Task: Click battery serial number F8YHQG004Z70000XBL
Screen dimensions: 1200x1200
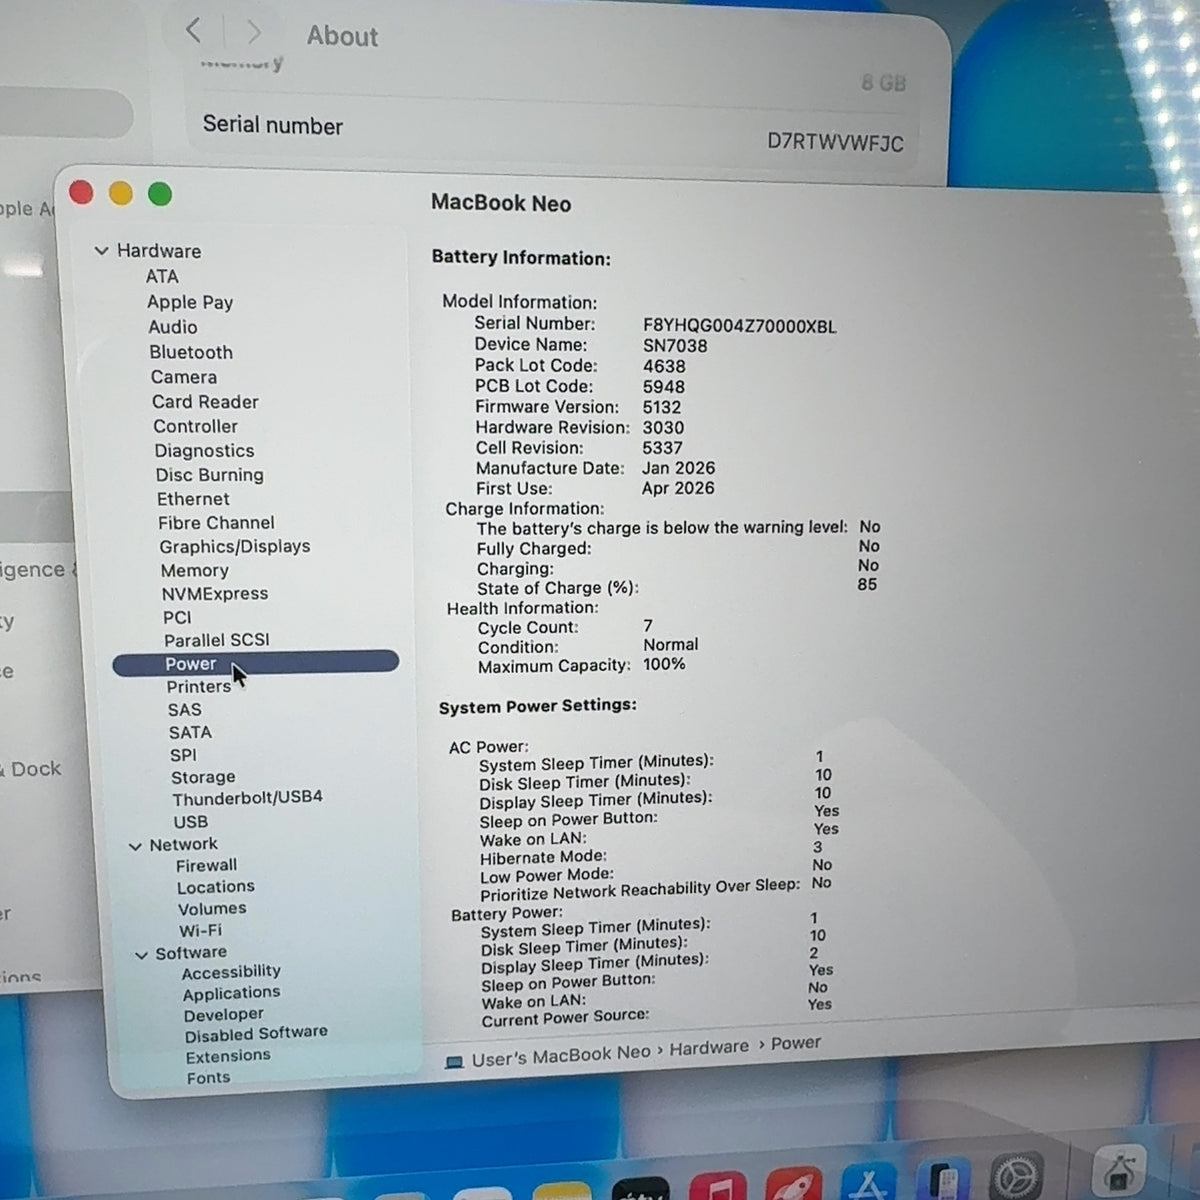Action: (740, 325)
